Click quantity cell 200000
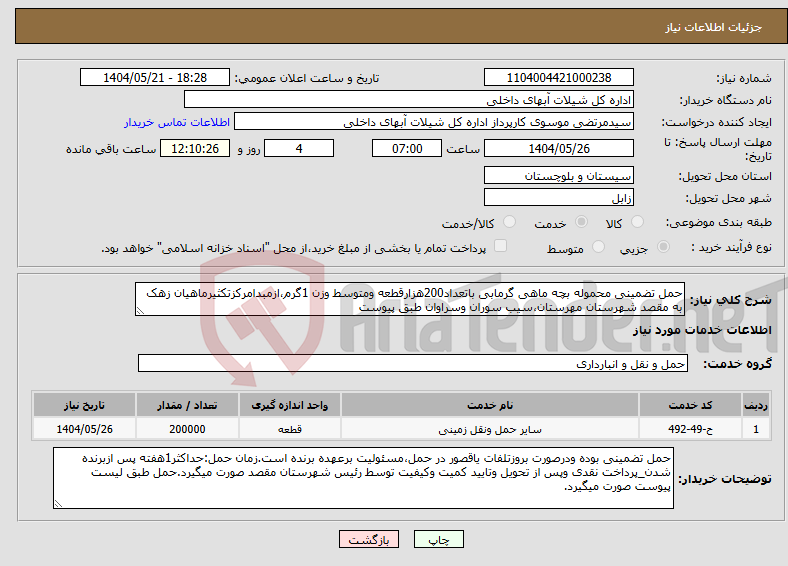Viewport: 788px width, 566px height. pos(187,429)
